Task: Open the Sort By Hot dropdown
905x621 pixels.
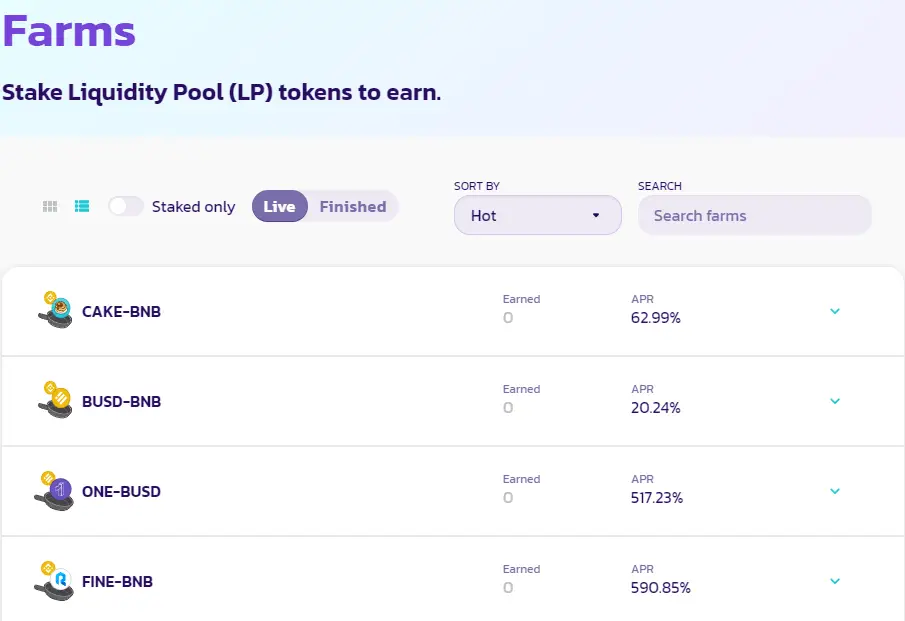Action: 537,215
